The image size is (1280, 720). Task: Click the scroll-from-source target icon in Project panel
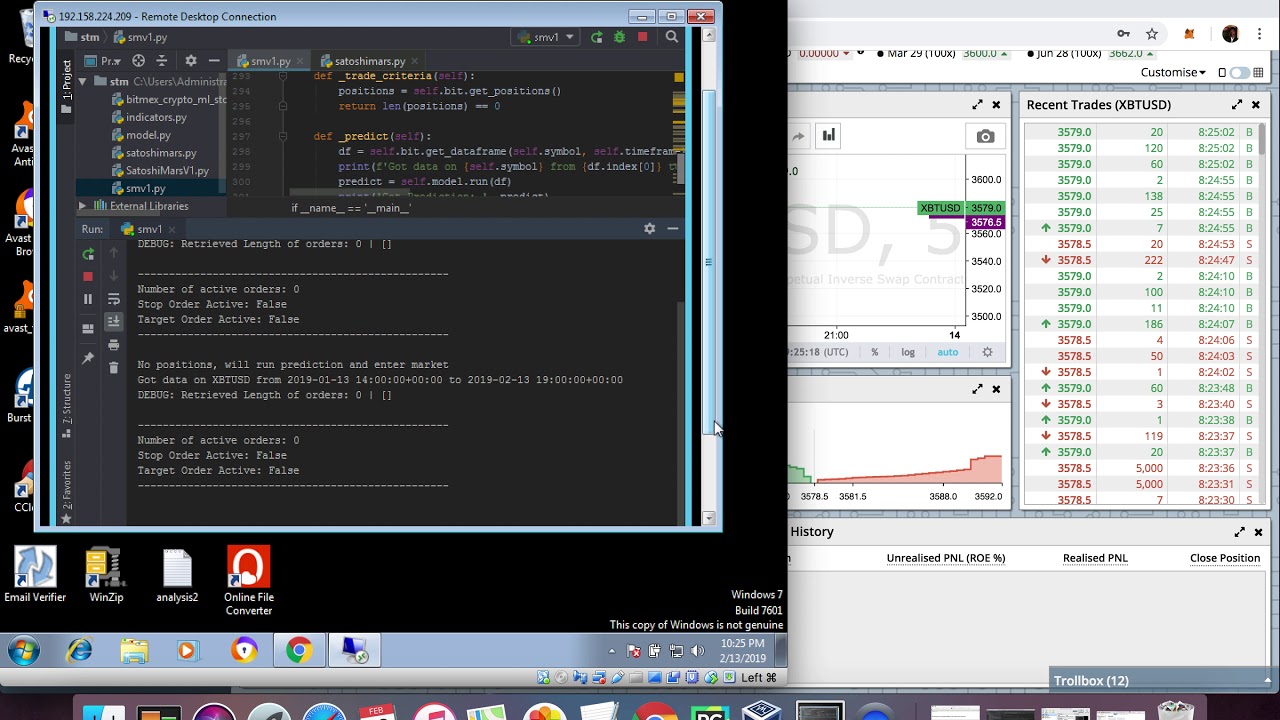[x=139, y=61]
